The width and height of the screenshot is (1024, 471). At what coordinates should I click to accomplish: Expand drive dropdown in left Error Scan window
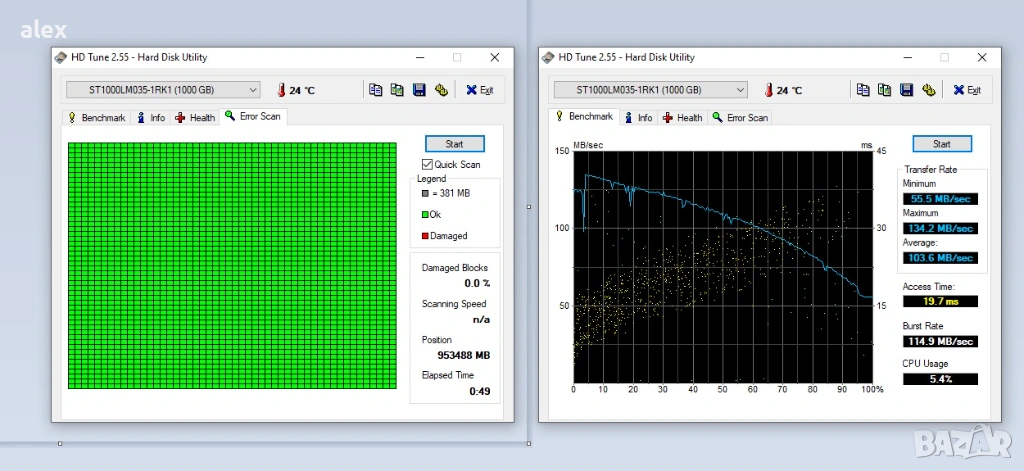coord(252,90)
